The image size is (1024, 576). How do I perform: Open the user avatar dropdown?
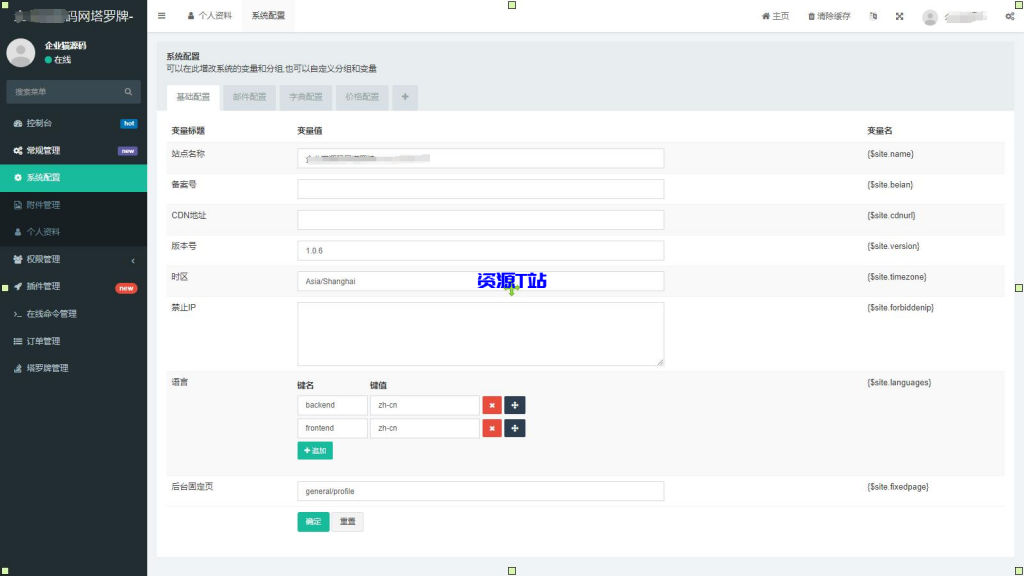pyautogui.click(x=930, y=17)
